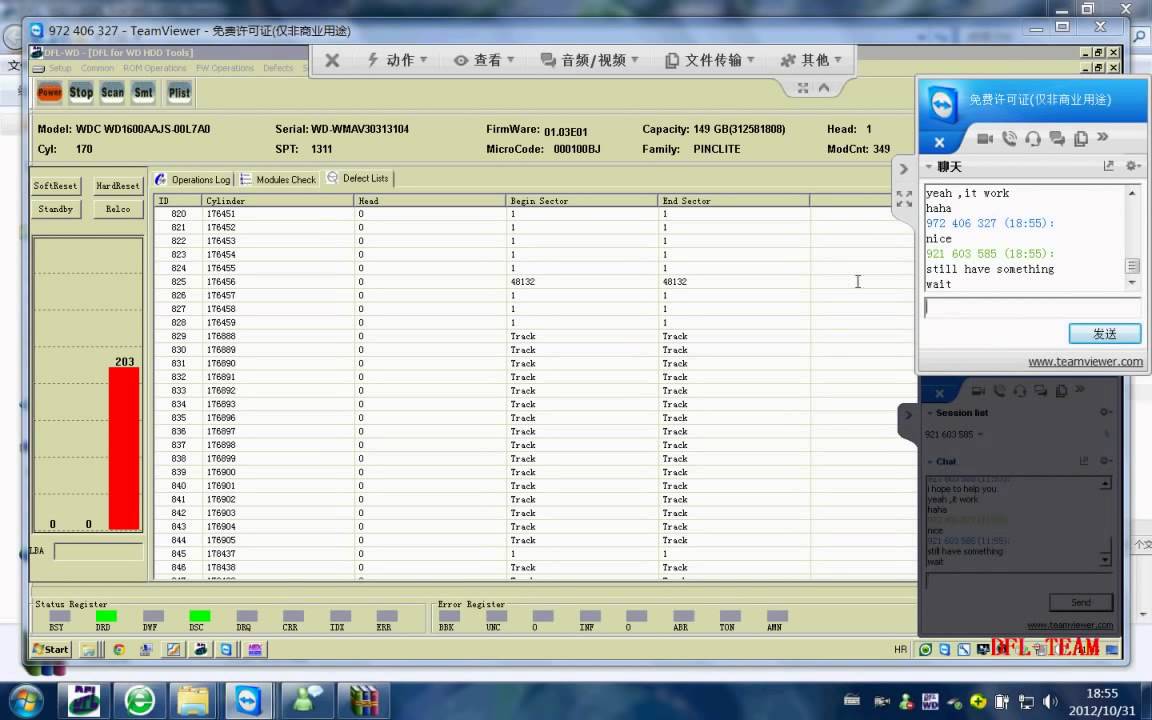1152x720 pixels.
Task: Start a Scan from the toolbar
Action: coord(112,93)
